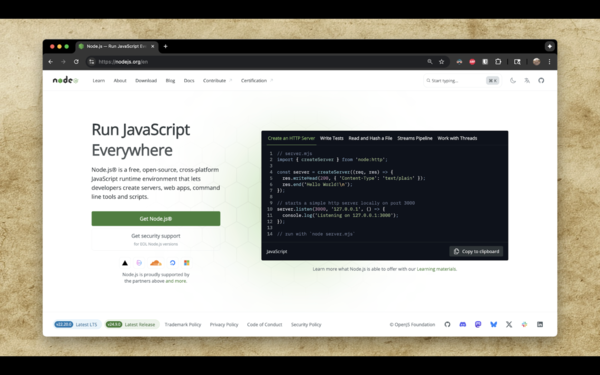Screen dimensions: 600x375
Task: Click the 'Run JavaScript Everywhere' heading
Action: 141,140
